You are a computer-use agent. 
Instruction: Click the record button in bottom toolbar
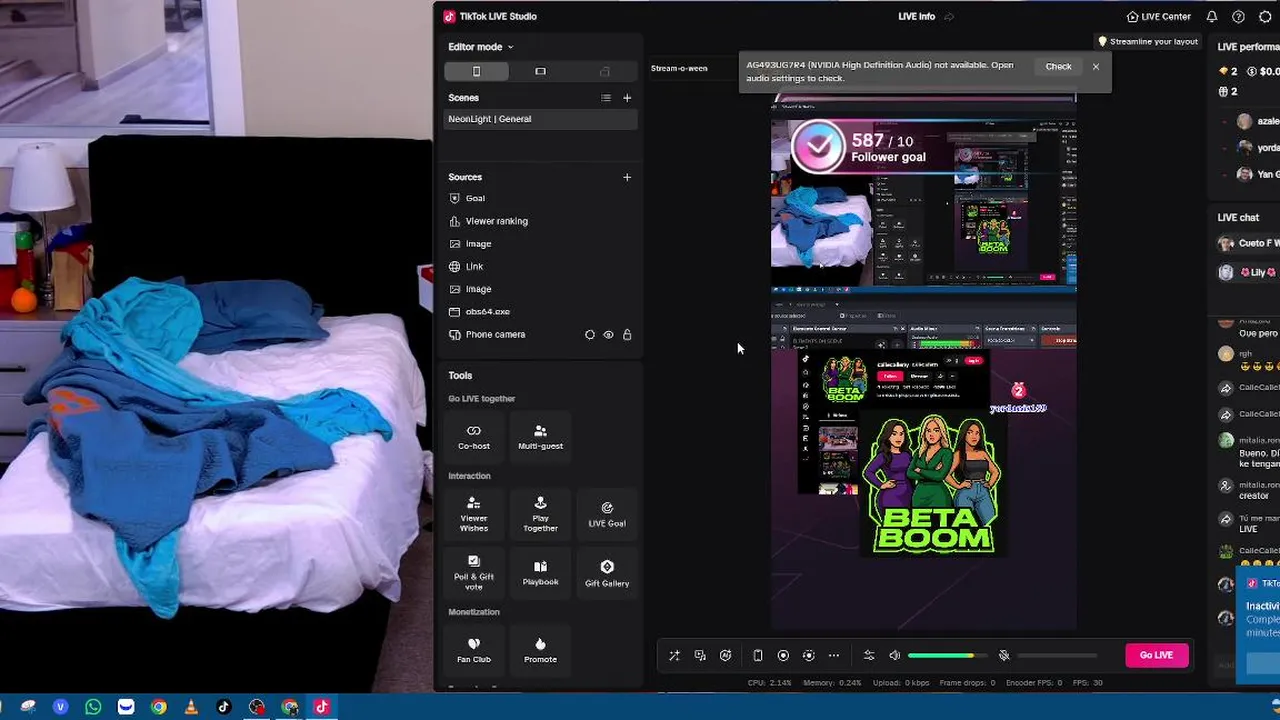(783, 656)
